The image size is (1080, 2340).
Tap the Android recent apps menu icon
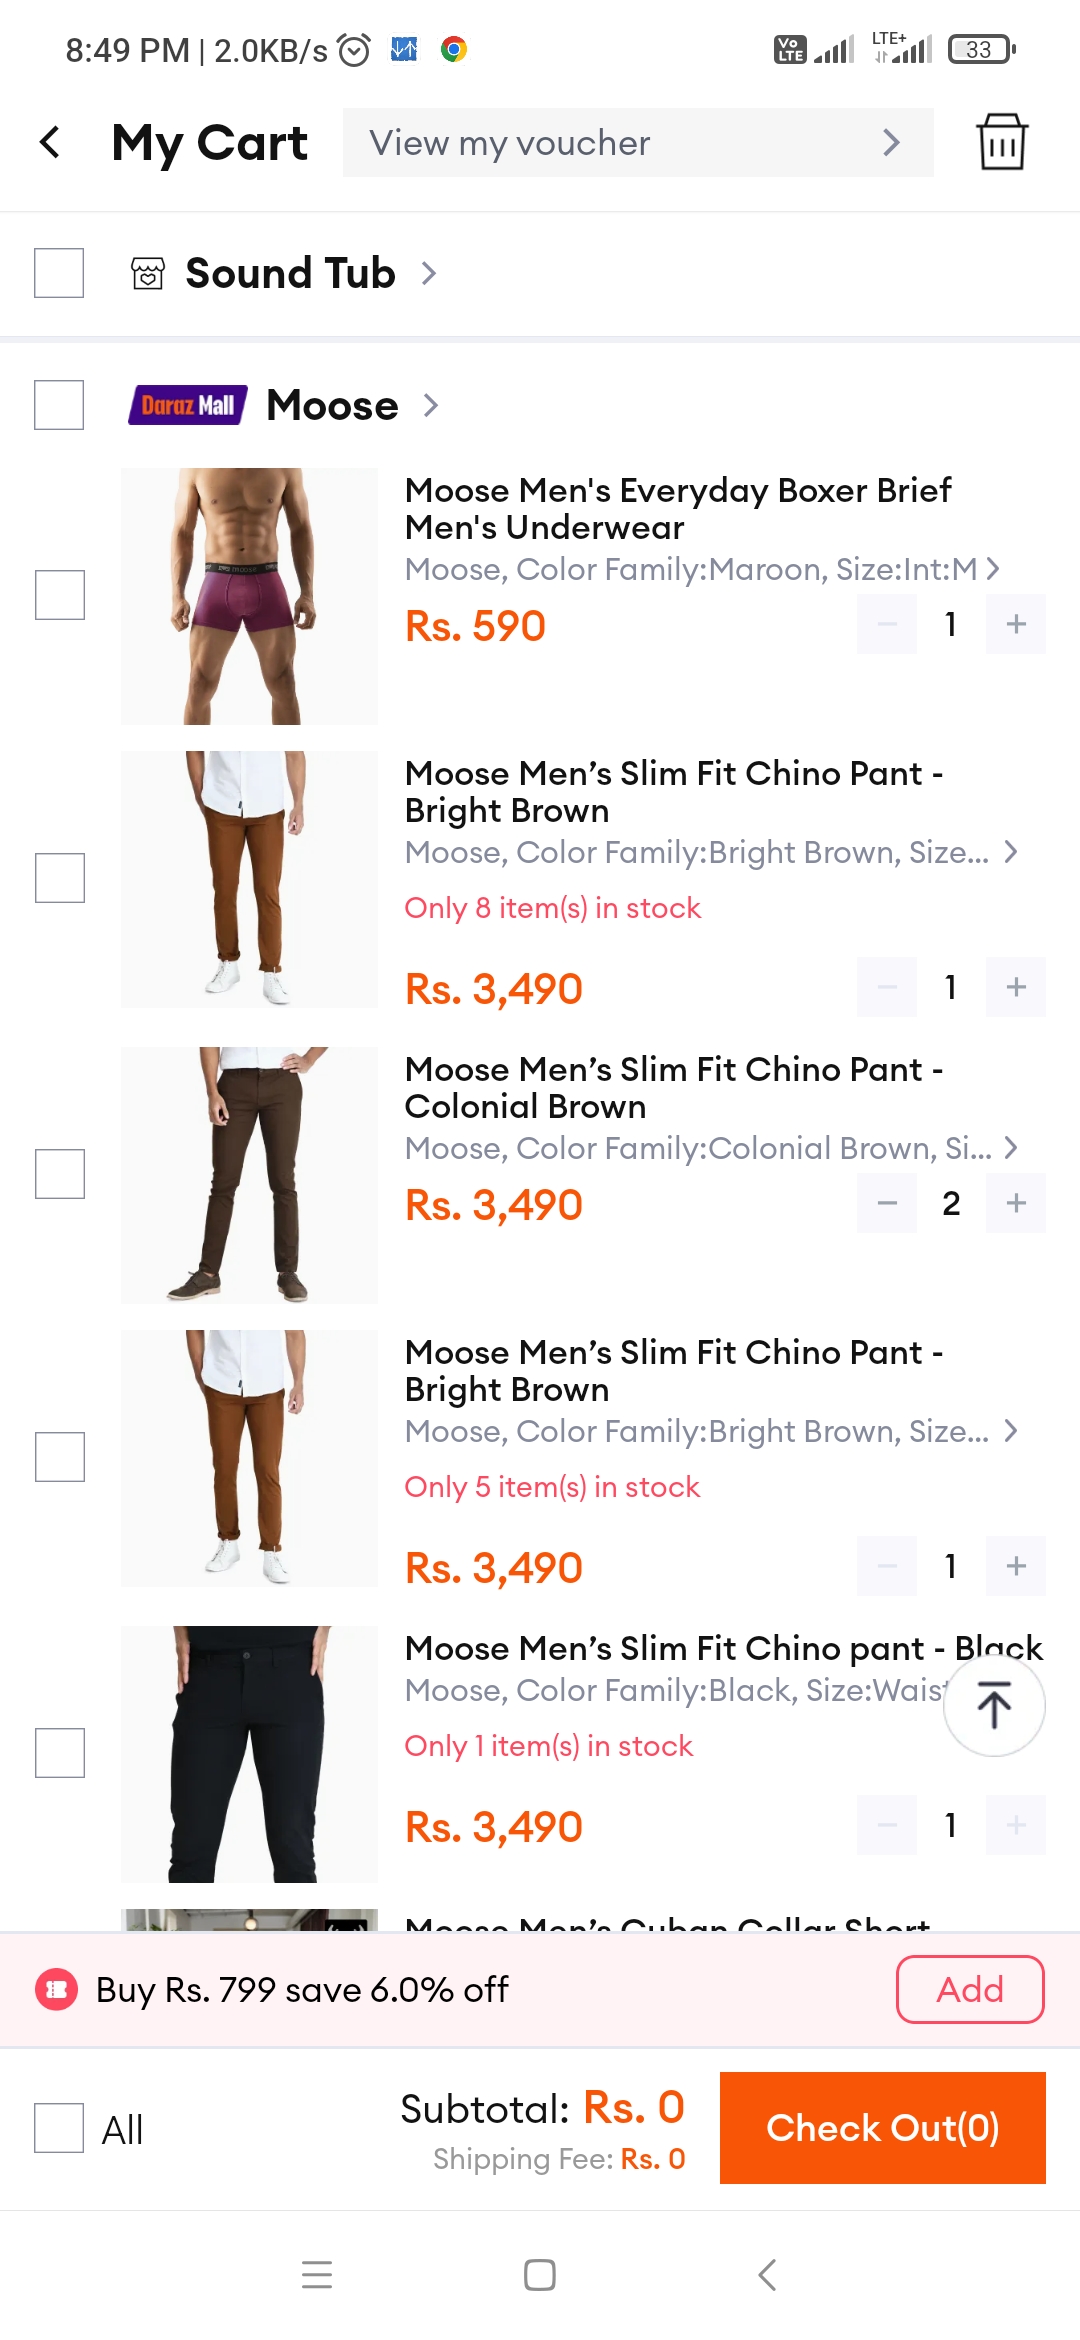click(x=317, y=2274)
